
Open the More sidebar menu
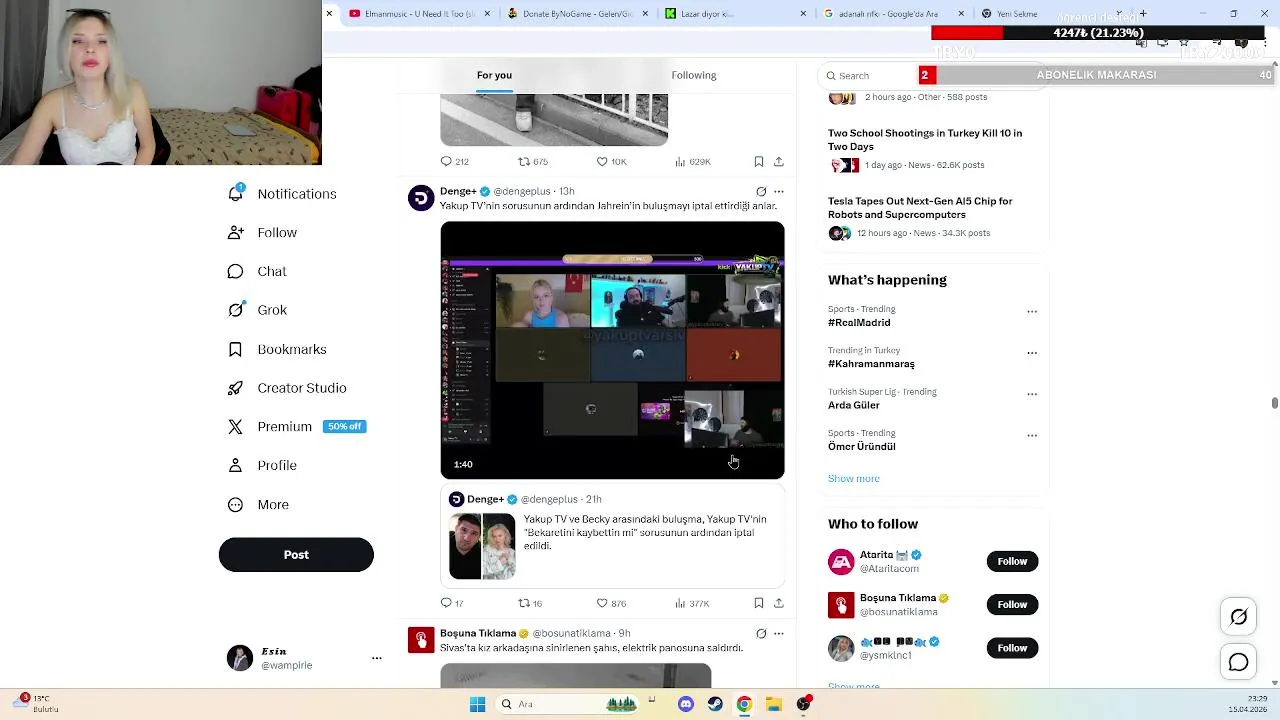[x=258, y=504]
